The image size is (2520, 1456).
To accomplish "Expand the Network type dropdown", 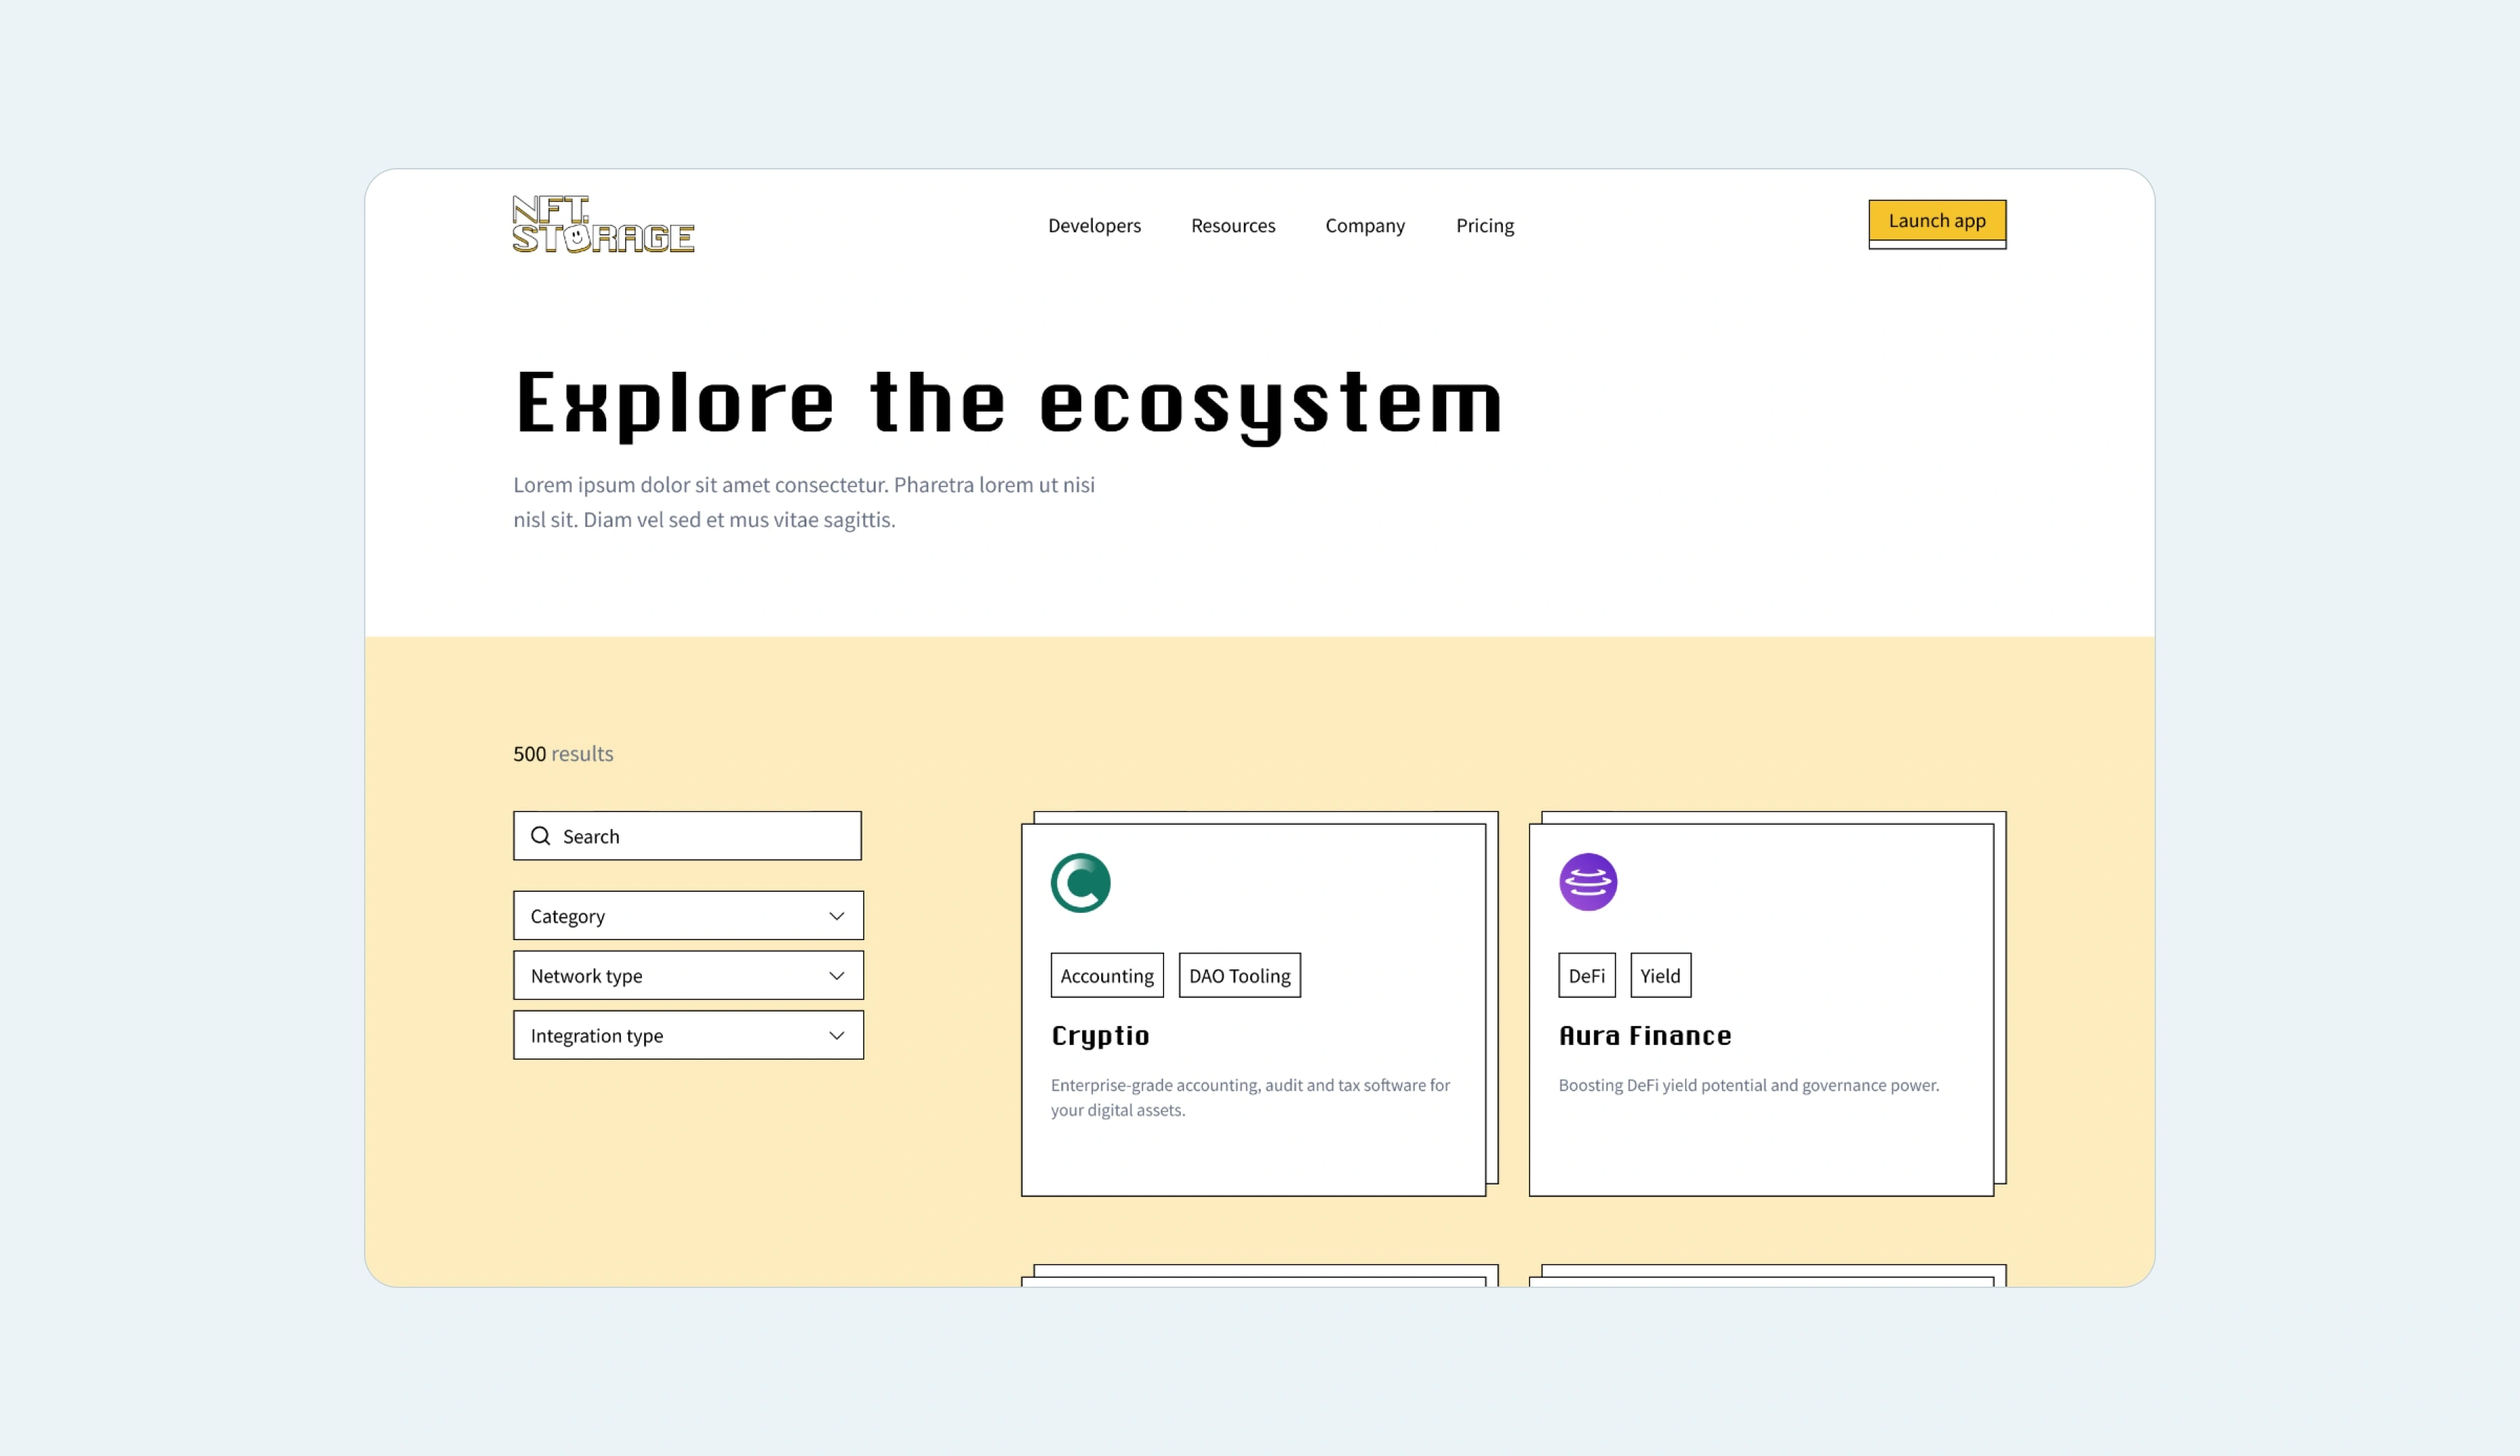I will (688, 976).
